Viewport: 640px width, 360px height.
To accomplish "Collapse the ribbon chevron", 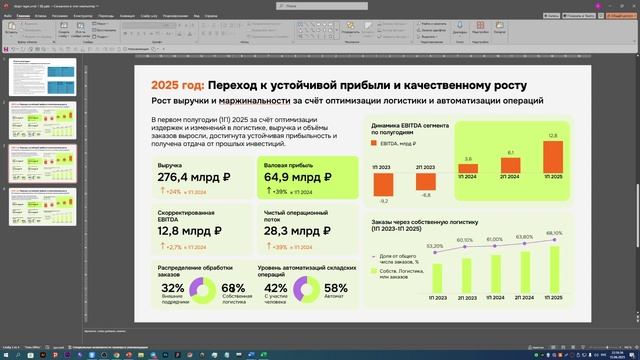I will coord(635,41).
